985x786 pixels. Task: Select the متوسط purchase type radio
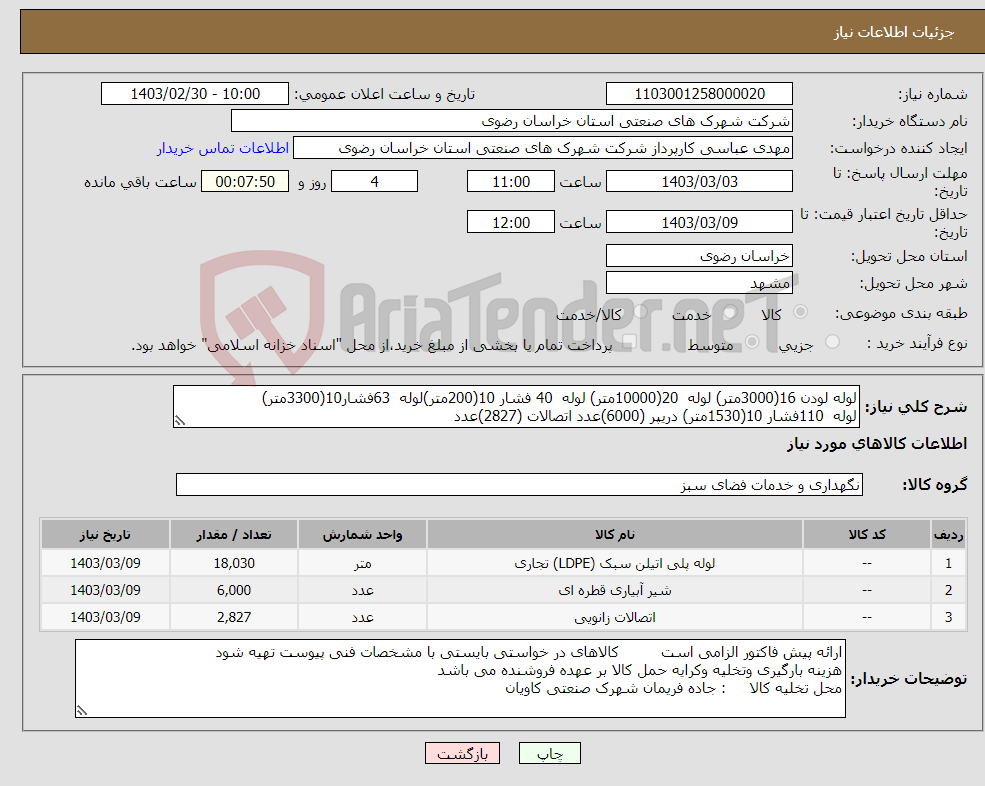tap(752, 342)
